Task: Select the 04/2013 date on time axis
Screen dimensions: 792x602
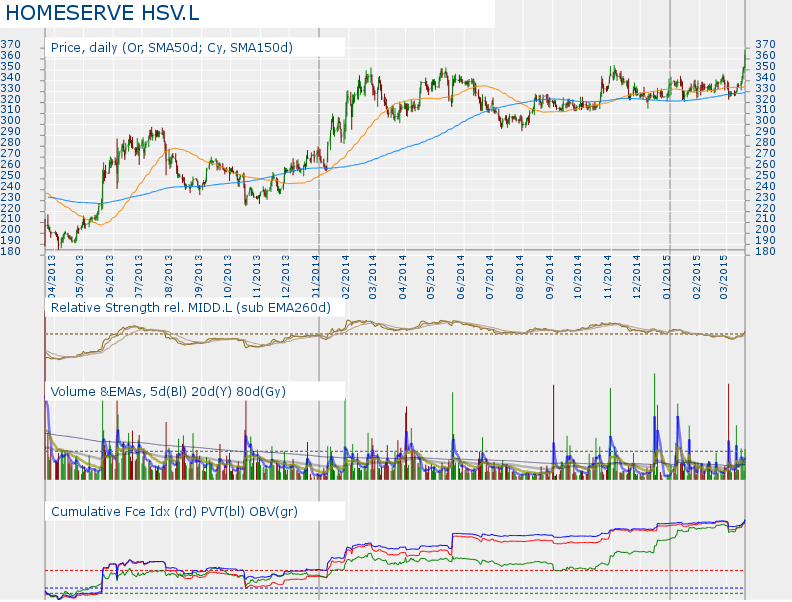Action: [x=52, y=275]
